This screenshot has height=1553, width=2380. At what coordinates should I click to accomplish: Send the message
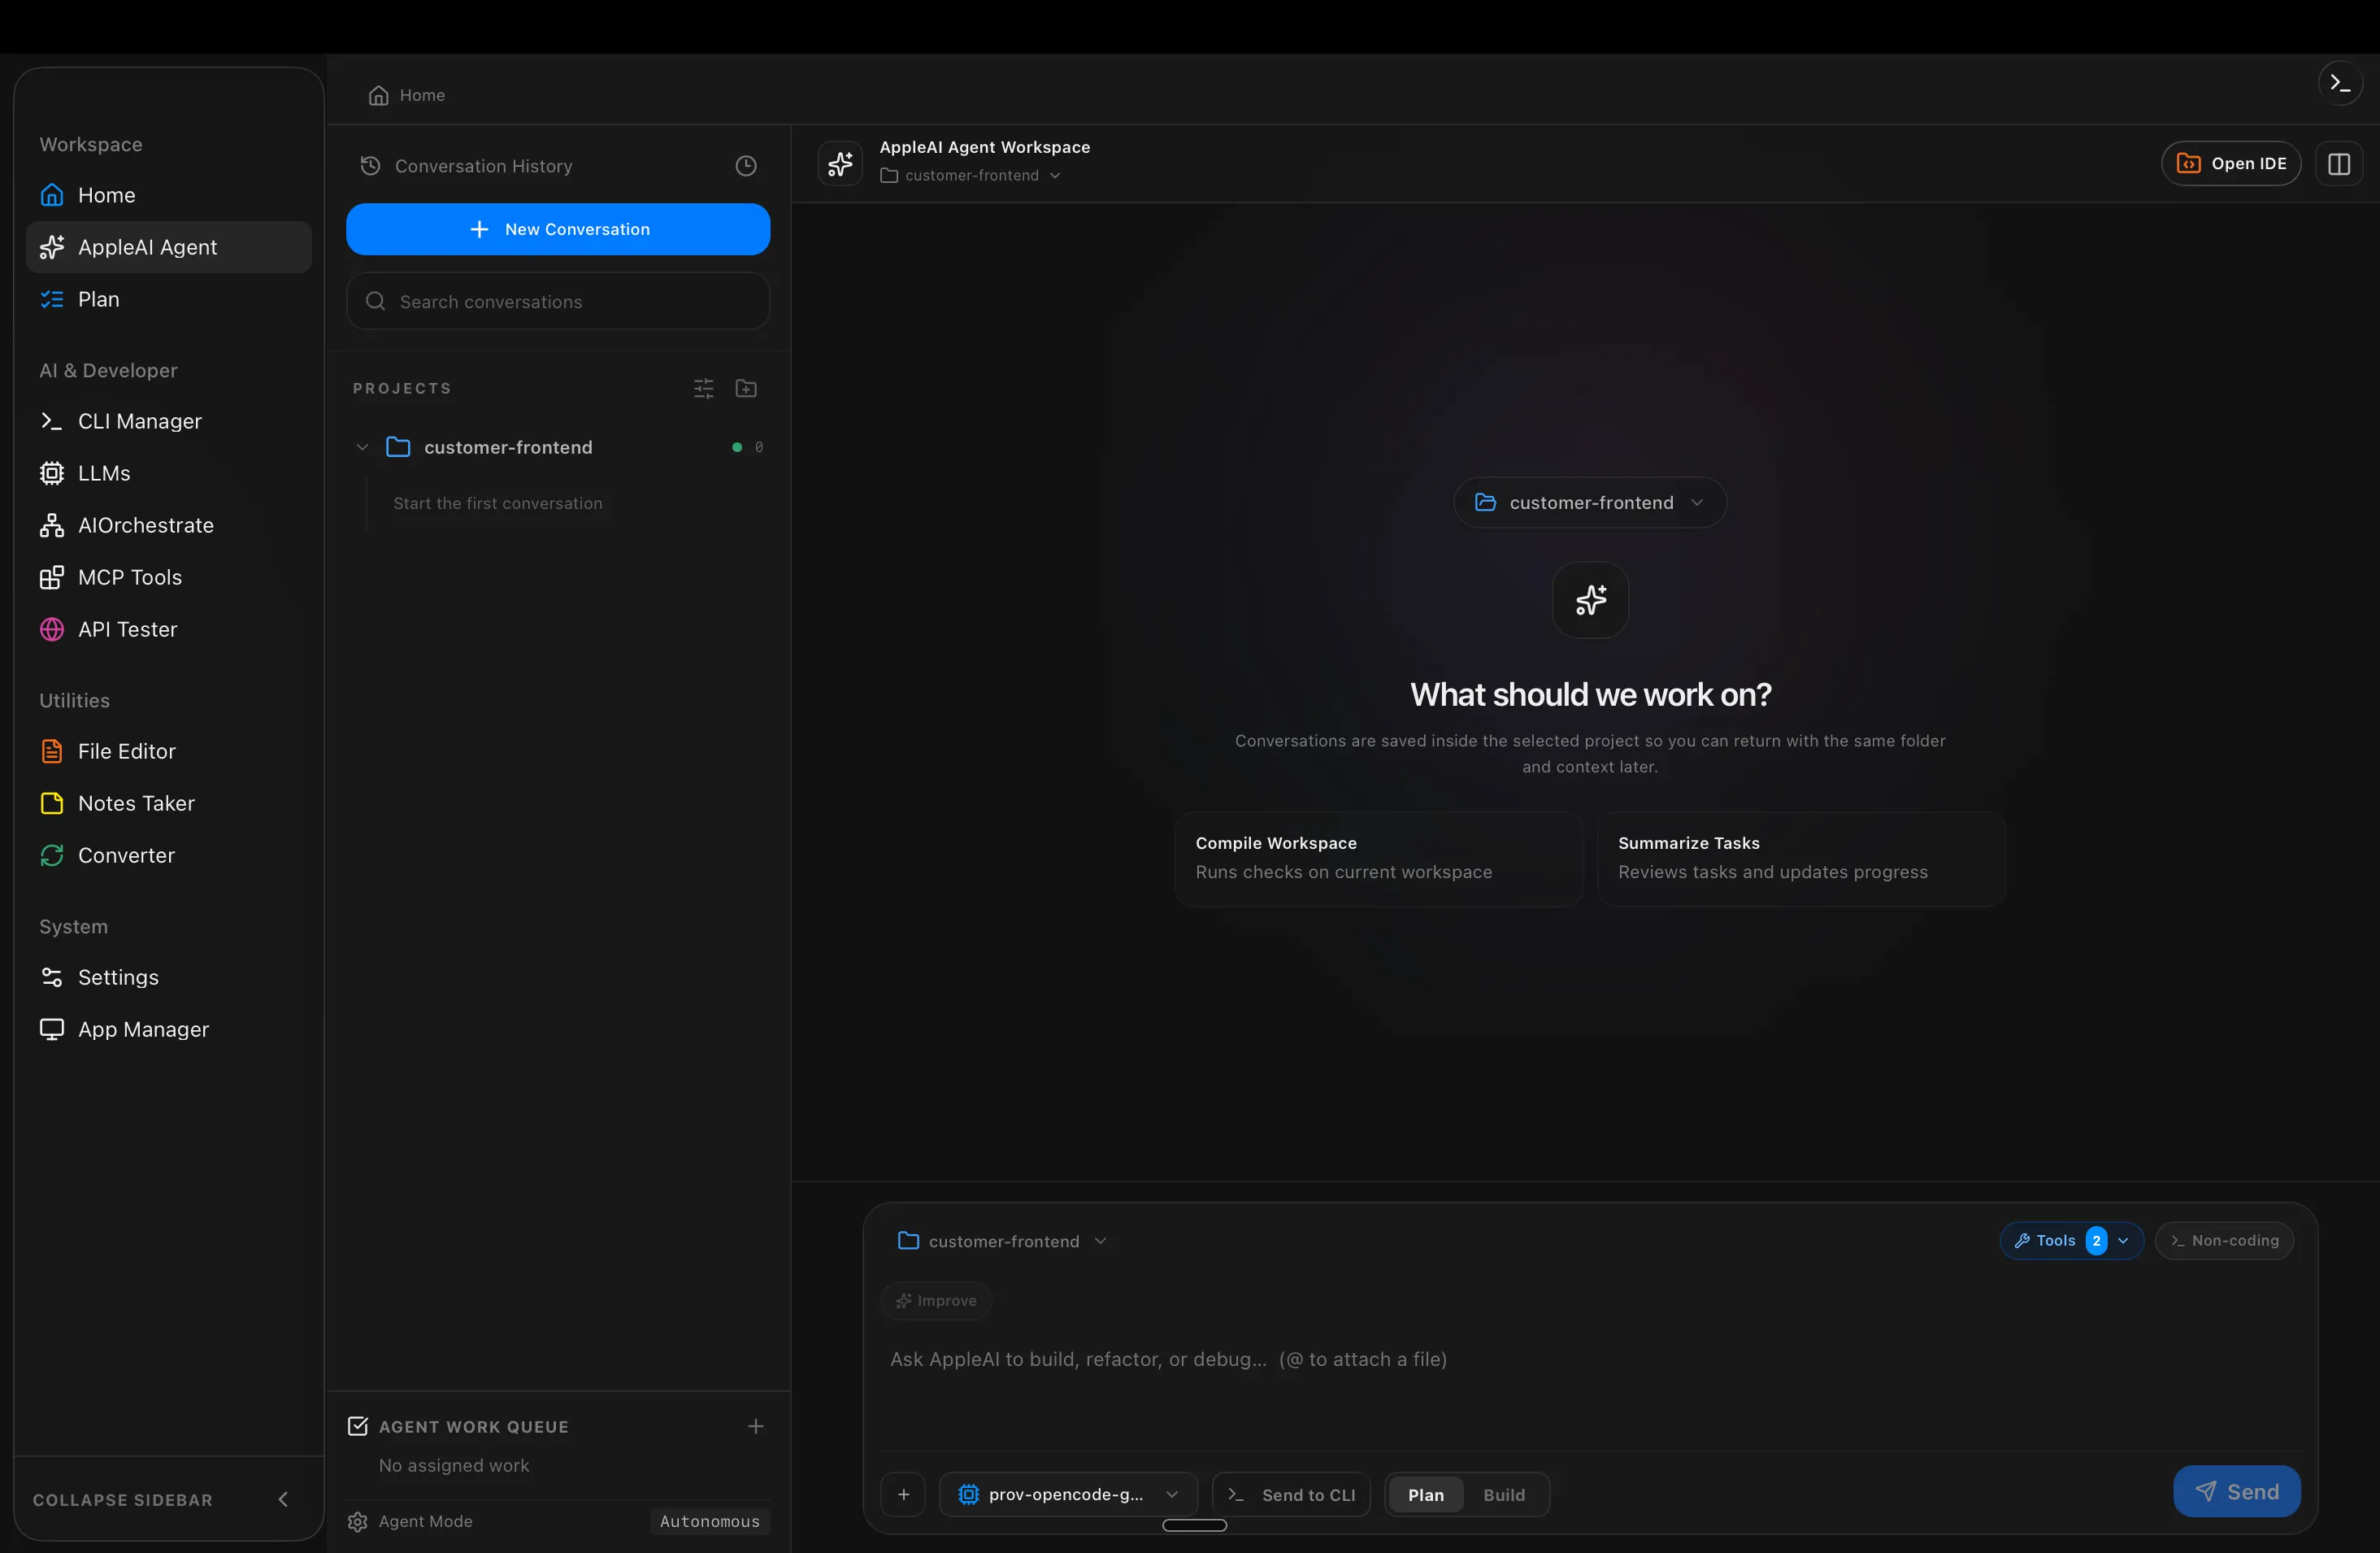pos(2236,1491)
